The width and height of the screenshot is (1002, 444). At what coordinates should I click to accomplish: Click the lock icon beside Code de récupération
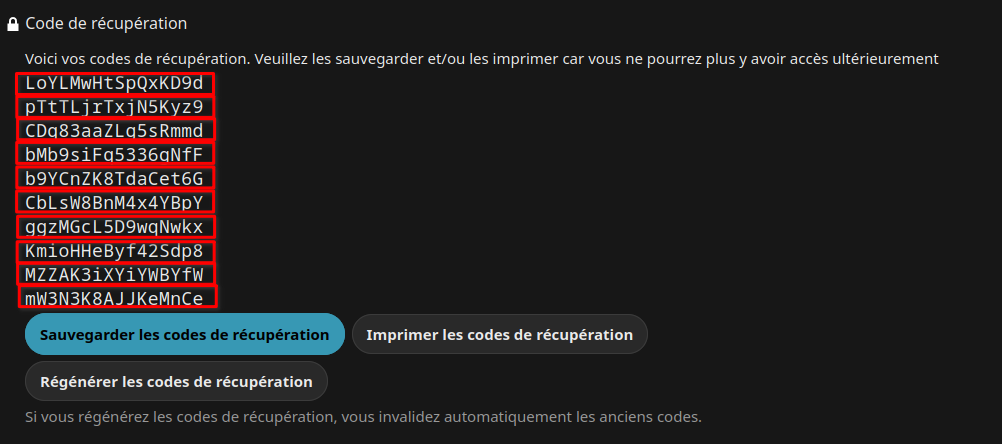(13, 23)
